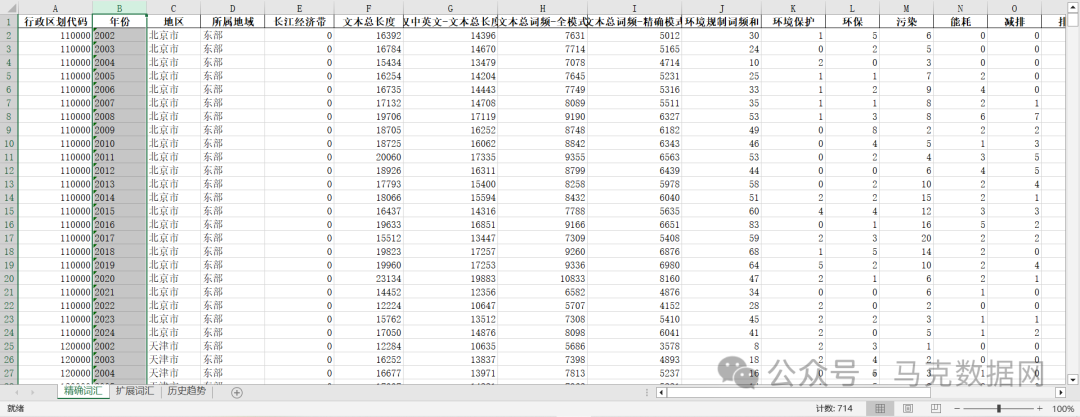The width and height of the screenshot is (1080, 417).
Task: Select row 25 header number
Action: (x=8, y=346)
